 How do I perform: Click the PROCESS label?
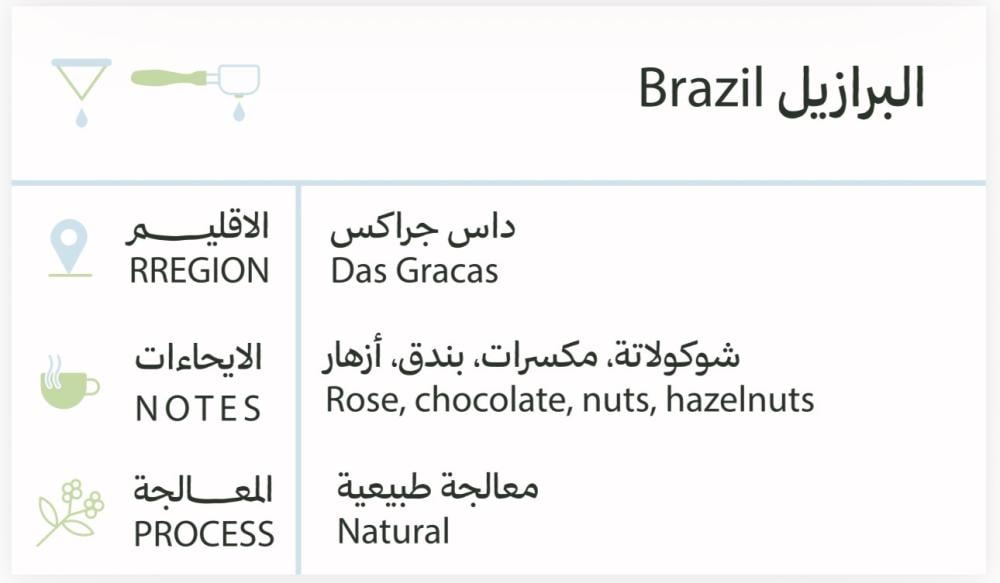pos(203,534)
